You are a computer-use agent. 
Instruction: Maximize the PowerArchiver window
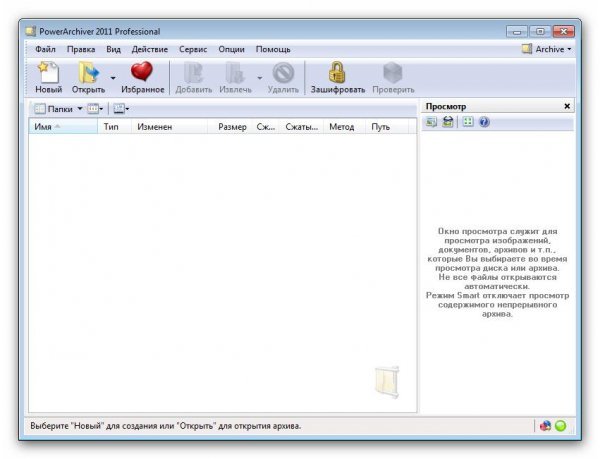(x=540, y=31)
